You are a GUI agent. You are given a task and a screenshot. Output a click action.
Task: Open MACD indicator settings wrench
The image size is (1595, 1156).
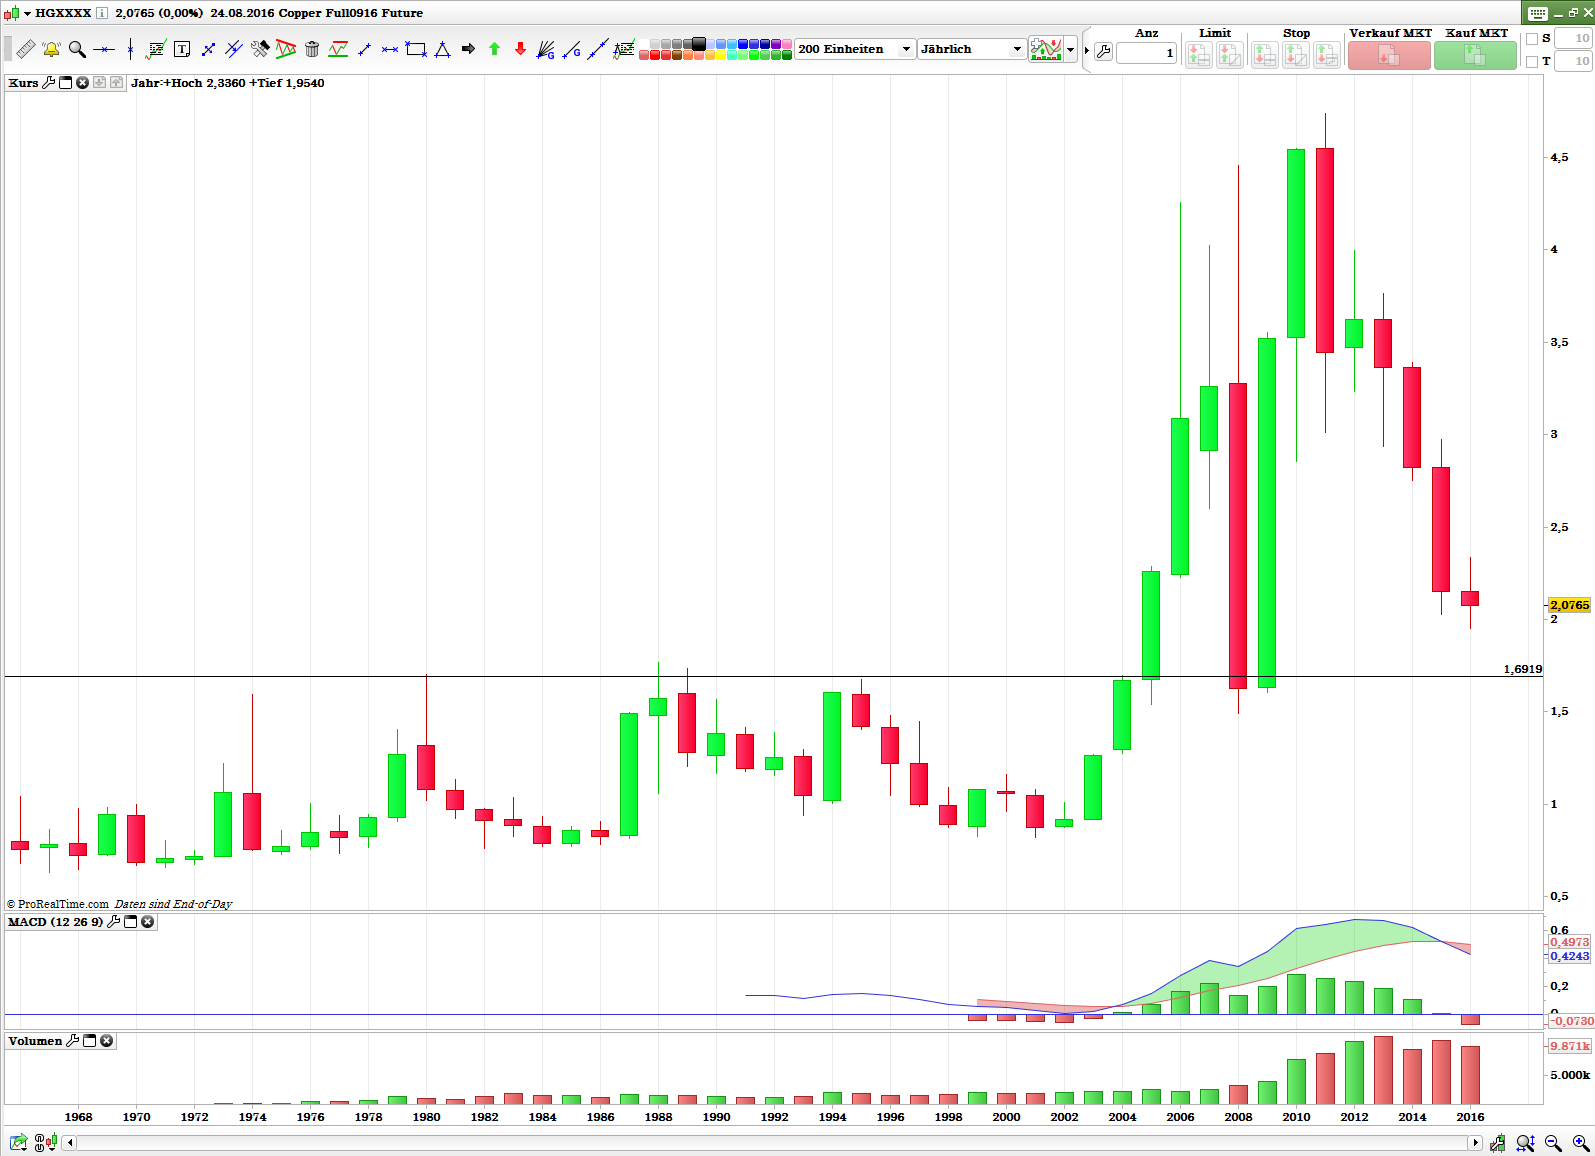coord(114,922)
